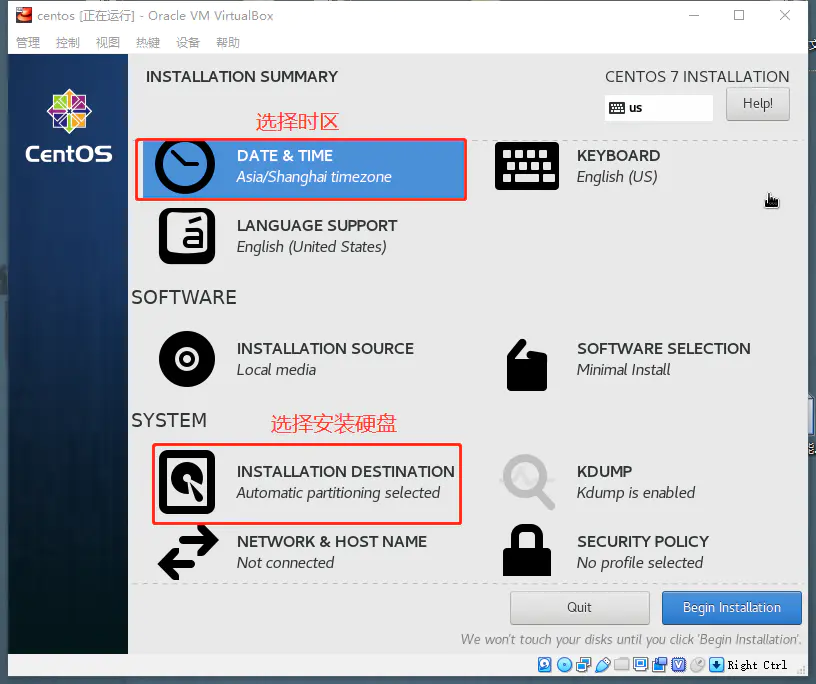Click the display settings status icon

pyautogui.click(x=641, y=665)
